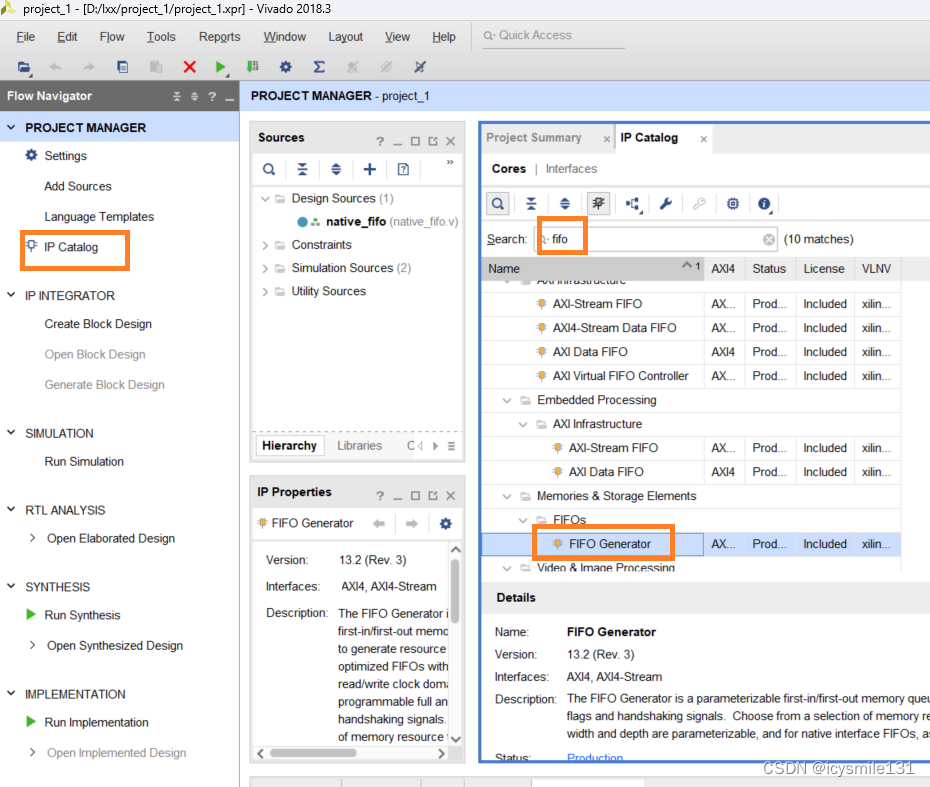The image size is (930, 787).
Task: Click the forward arrow in IP Properties
Action: pyautogui.click(x=412, y=524)
